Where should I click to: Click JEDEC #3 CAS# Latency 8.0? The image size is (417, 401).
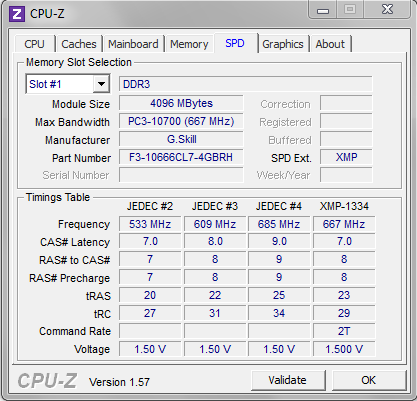215,241
